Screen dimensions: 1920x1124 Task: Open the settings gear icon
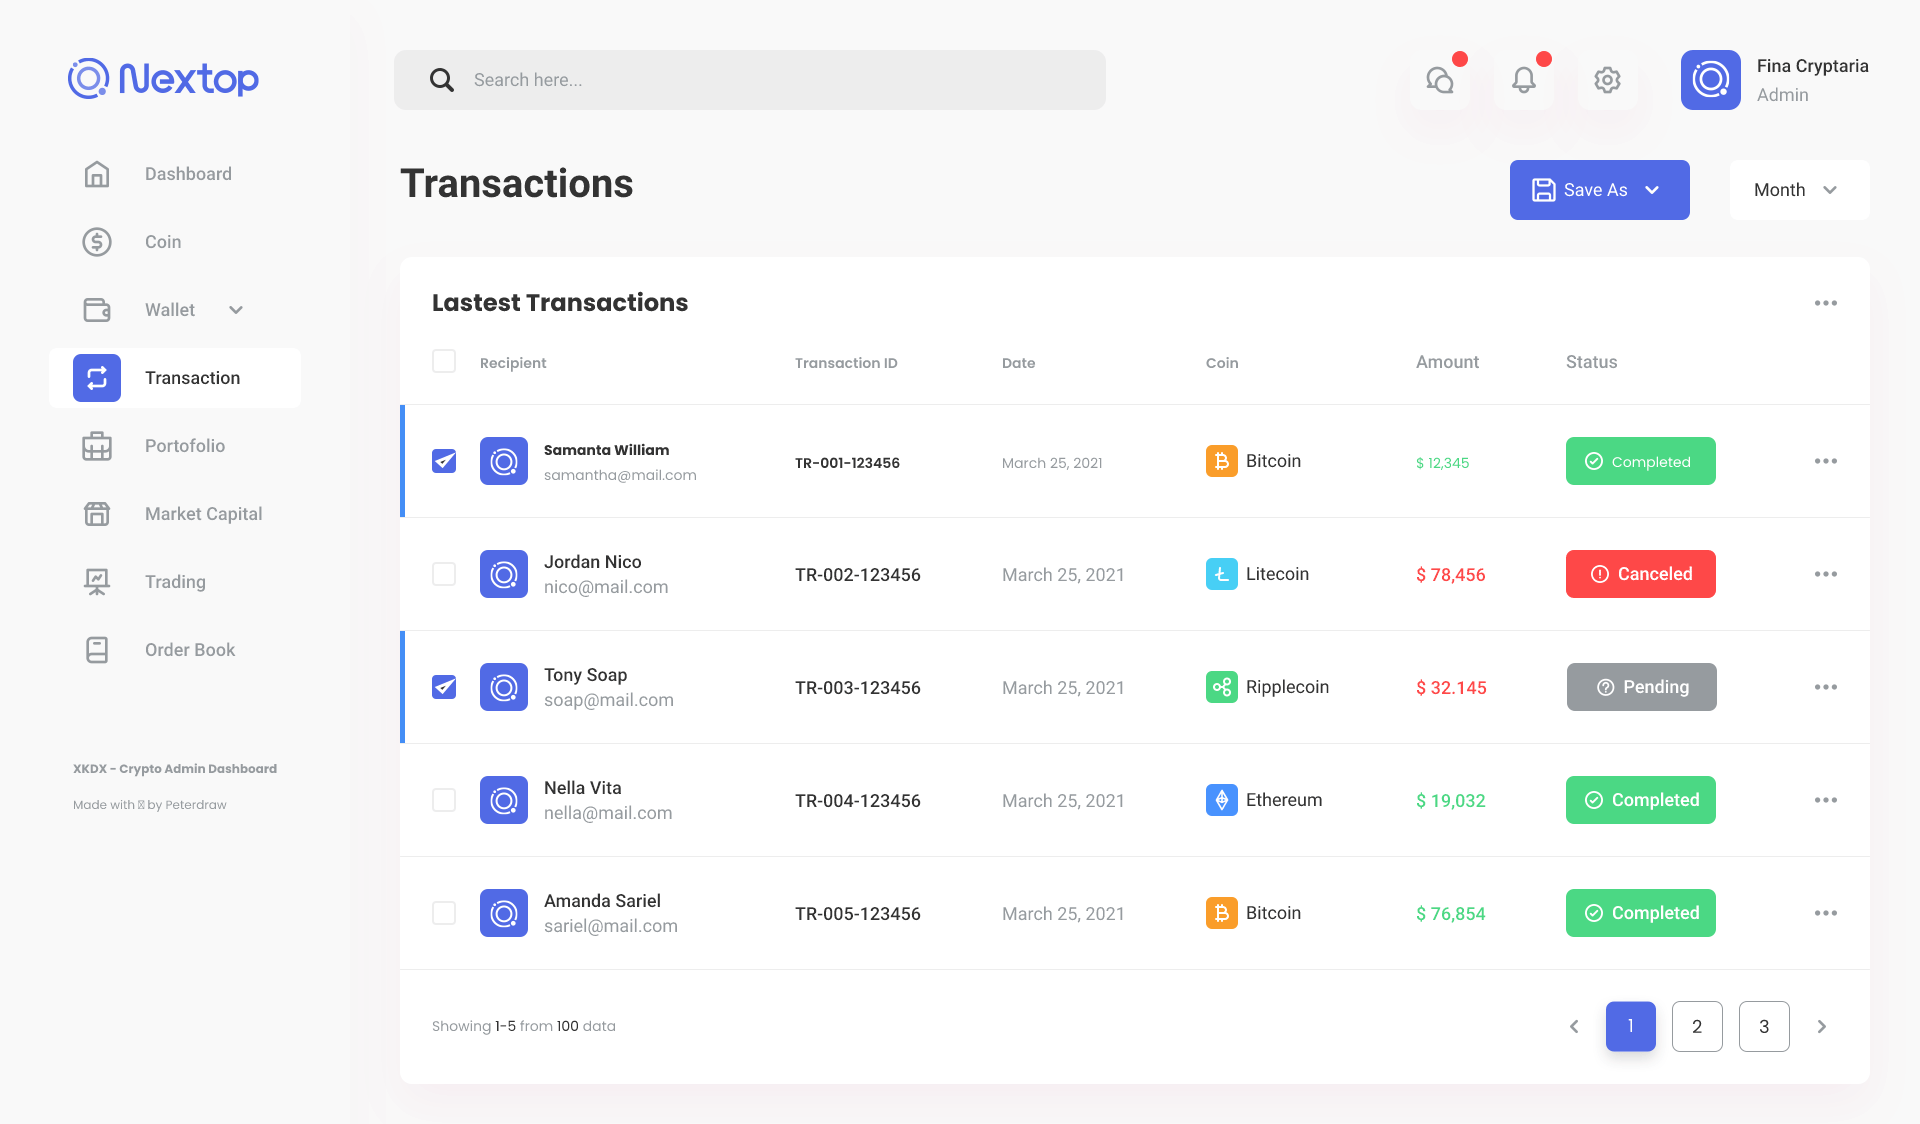point(1607,80)
